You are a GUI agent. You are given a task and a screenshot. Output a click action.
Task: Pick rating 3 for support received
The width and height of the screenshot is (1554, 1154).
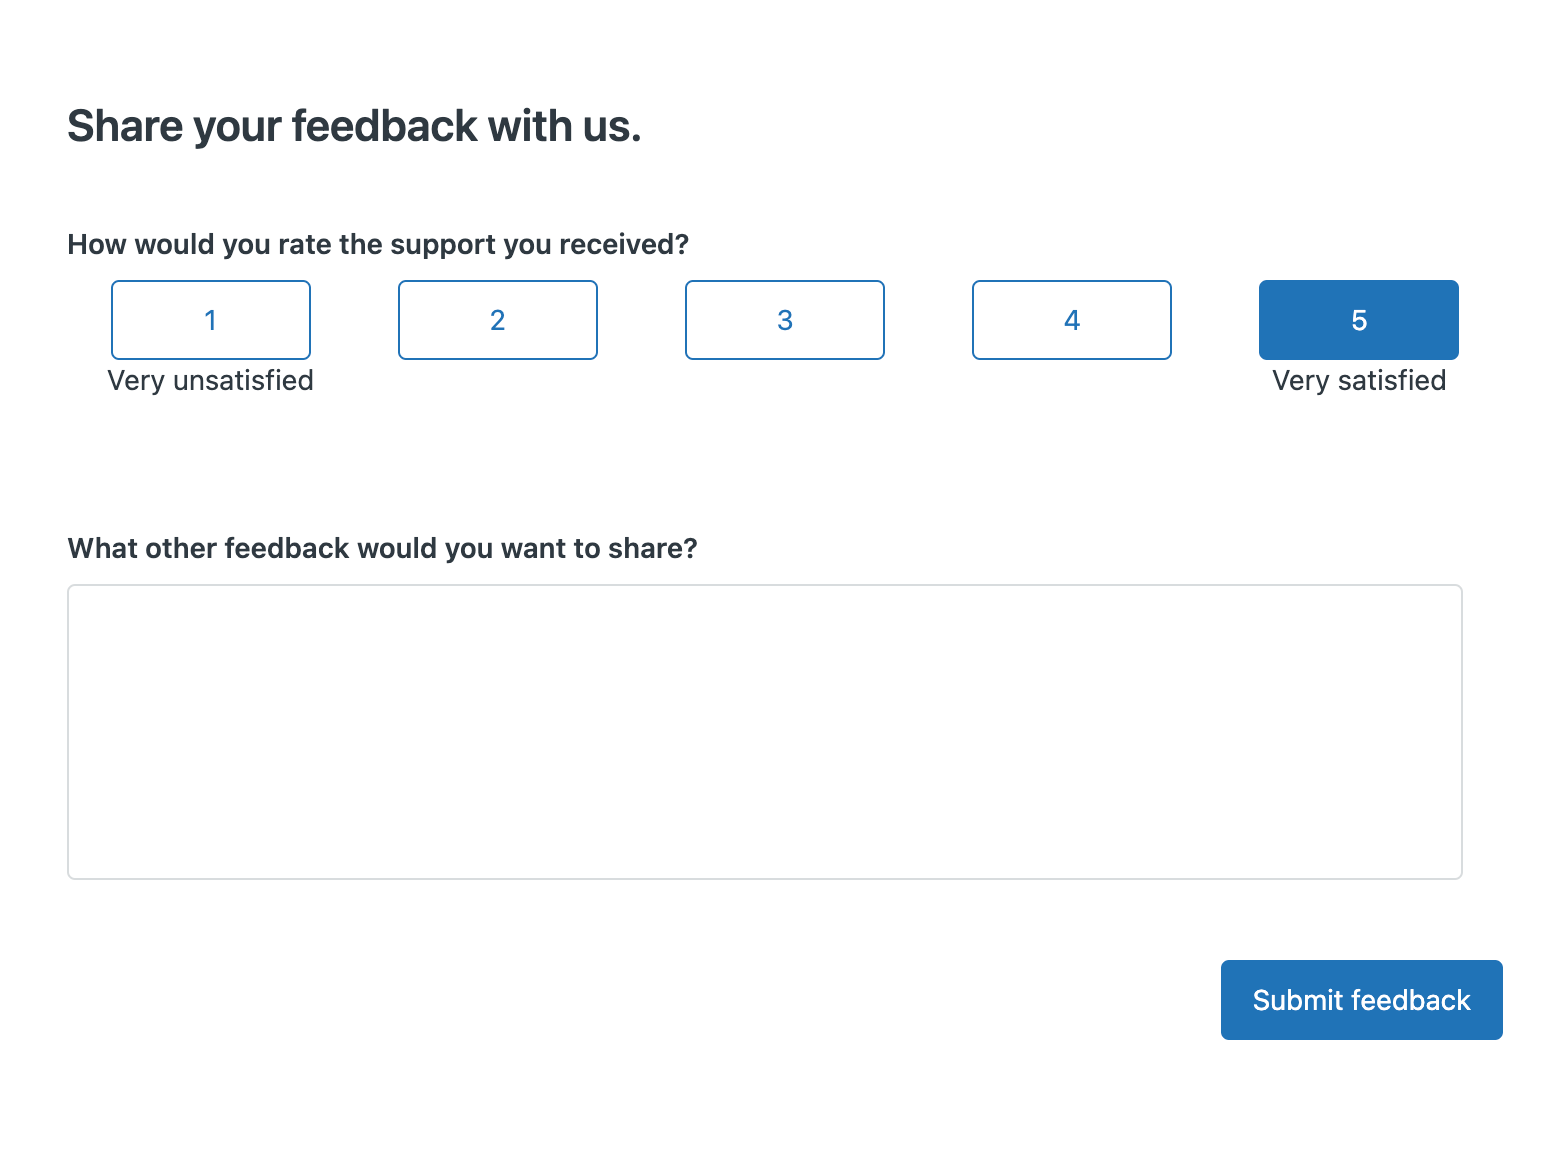pyautogui.click(x=785, y=320)
